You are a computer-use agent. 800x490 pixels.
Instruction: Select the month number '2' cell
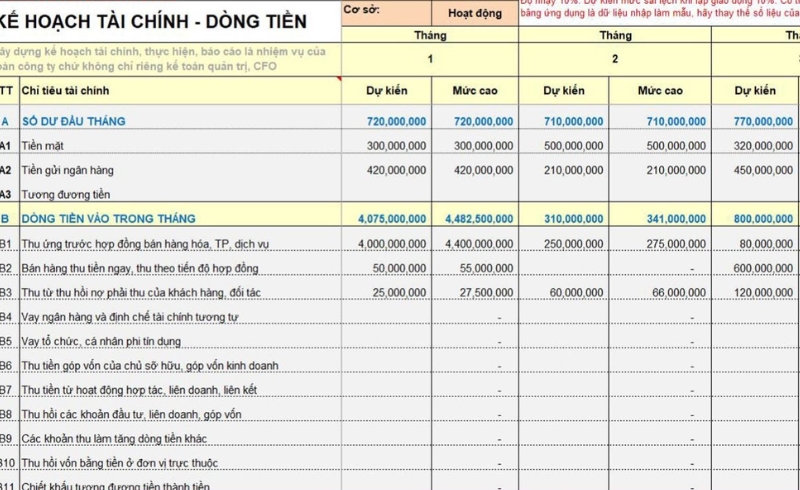coord(615,59)
